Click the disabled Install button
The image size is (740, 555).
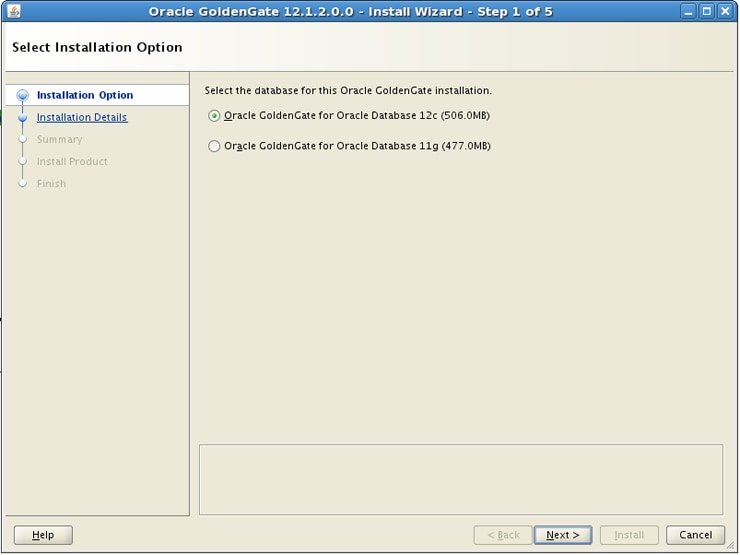629,535
